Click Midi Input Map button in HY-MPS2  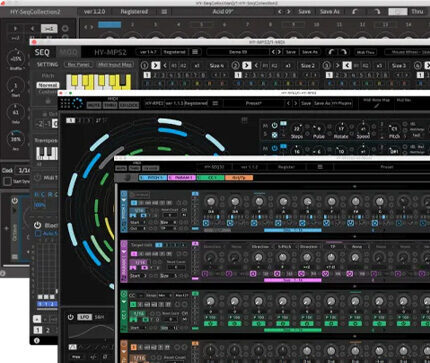[115, 65]
